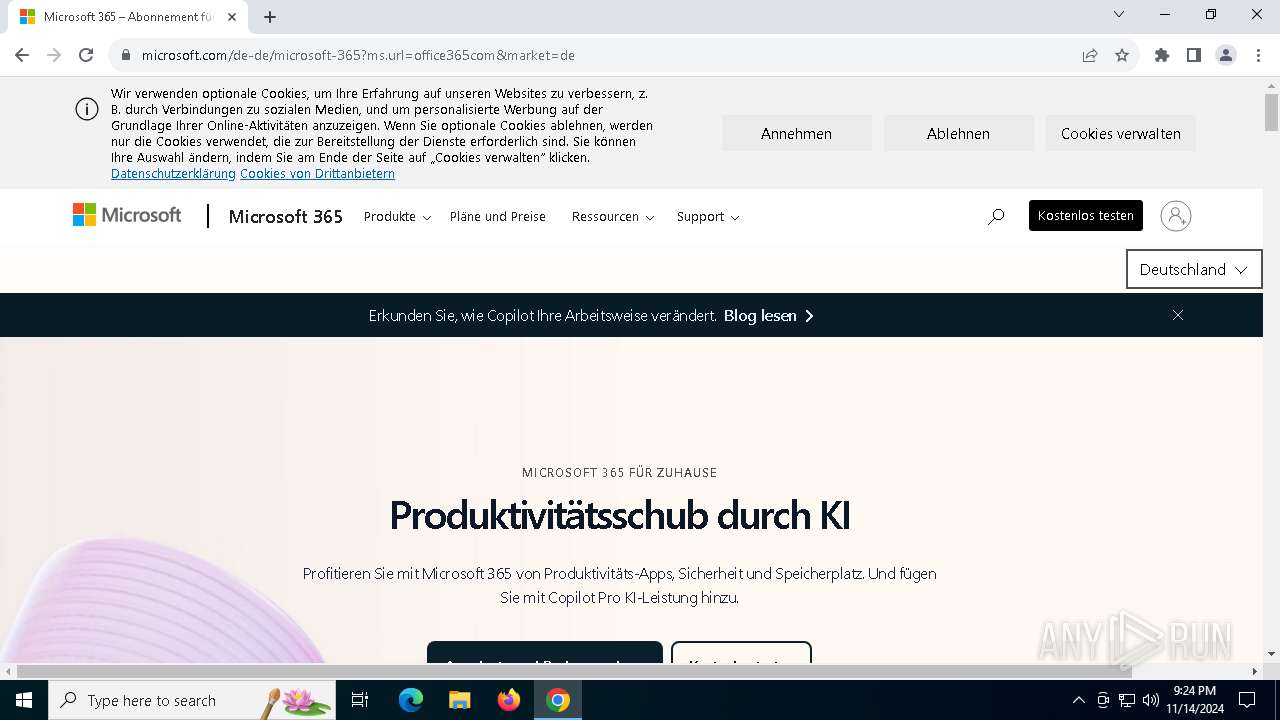Open the Deutschland region dropdown
Image resolution: width=1280 pixels, height=720 pixels.
1194,269
